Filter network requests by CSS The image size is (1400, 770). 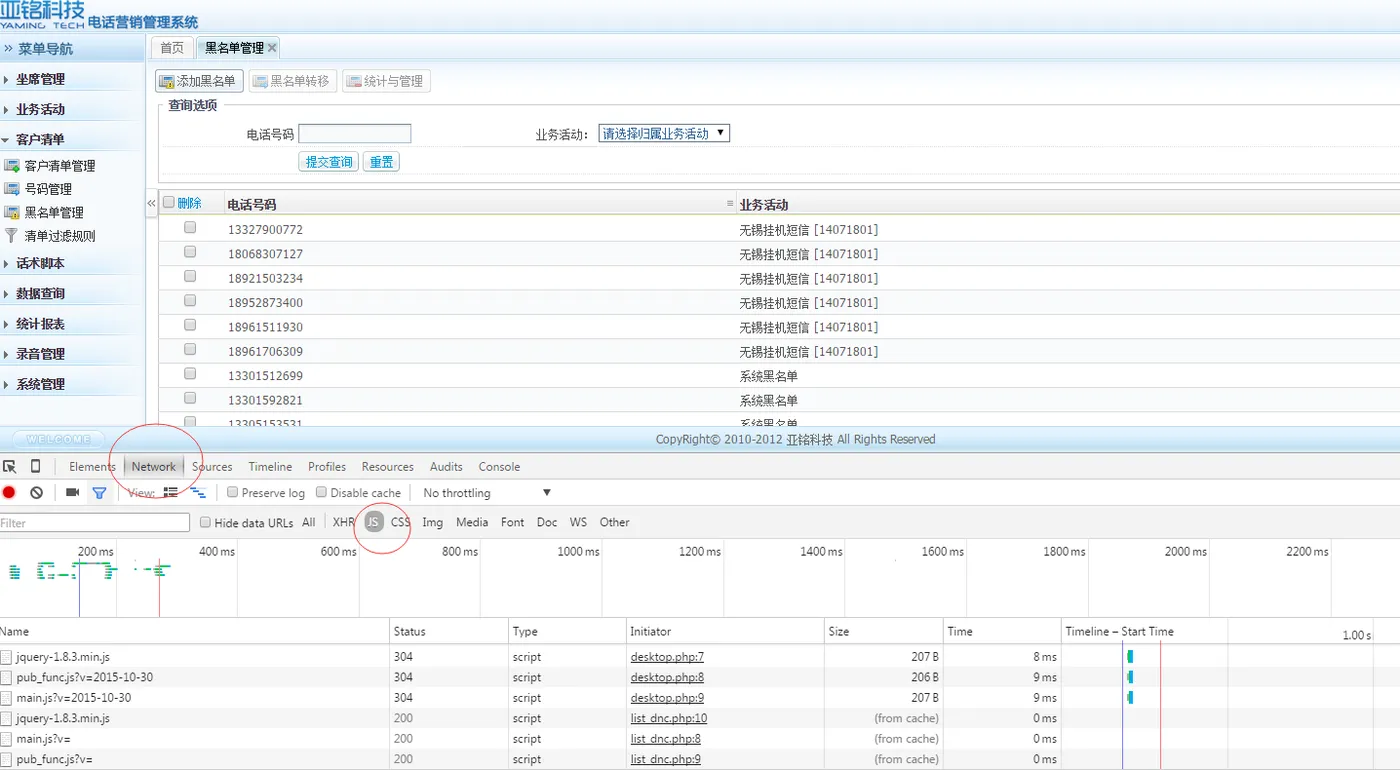click(401, 522)
